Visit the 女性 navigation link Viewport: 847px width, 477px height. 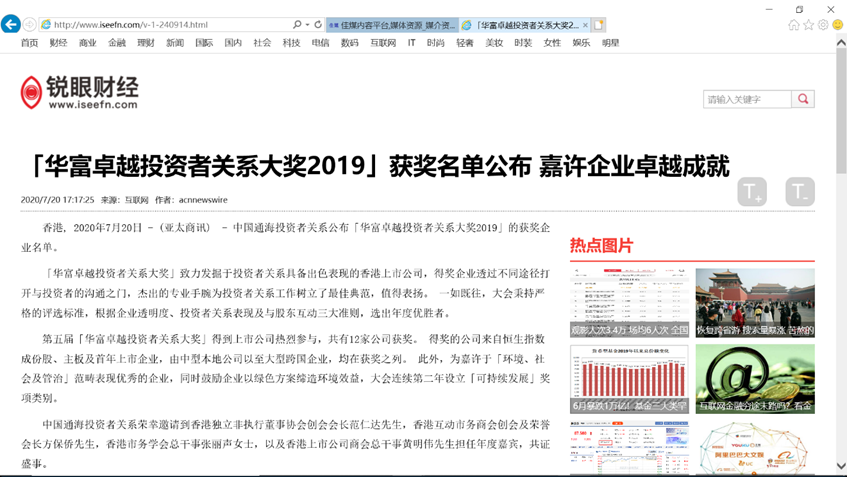click(x=552, y=43)
